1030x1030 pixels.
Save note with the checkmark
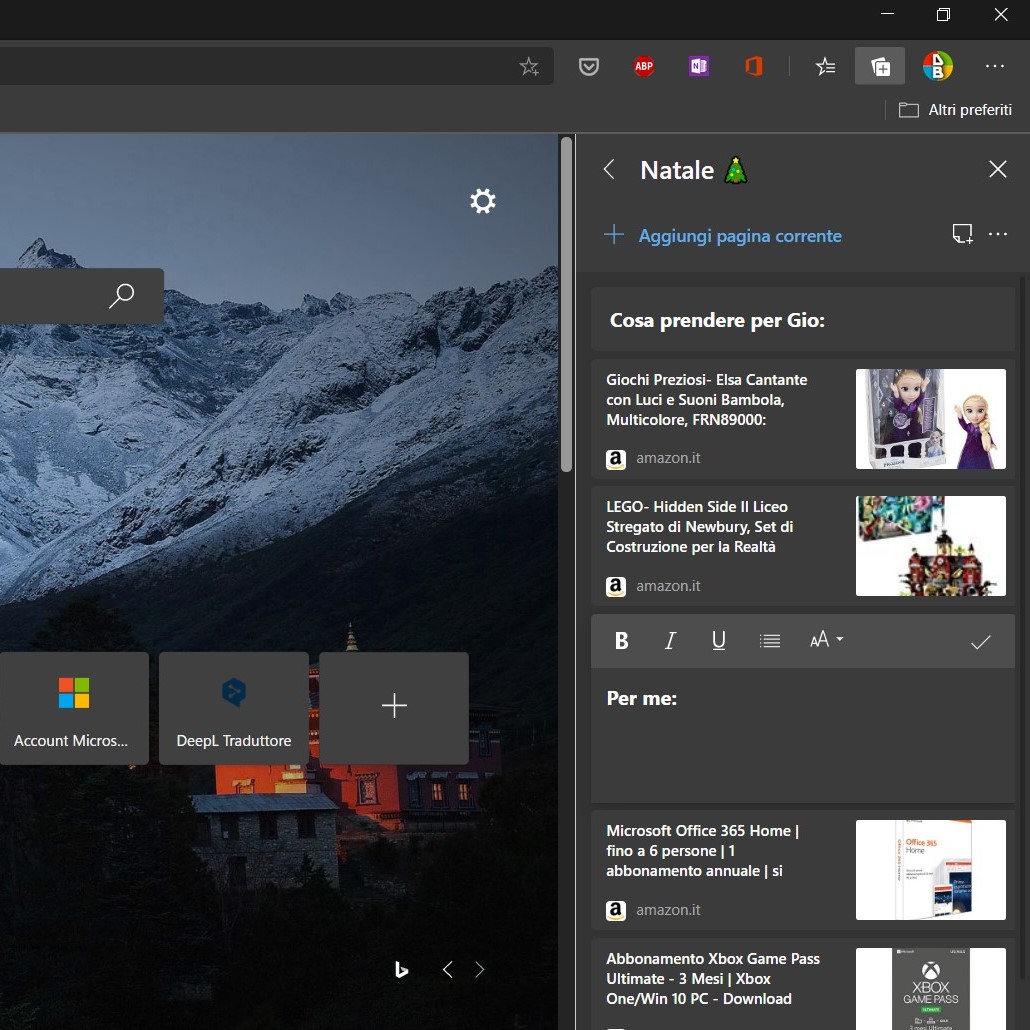coord(980,642)
